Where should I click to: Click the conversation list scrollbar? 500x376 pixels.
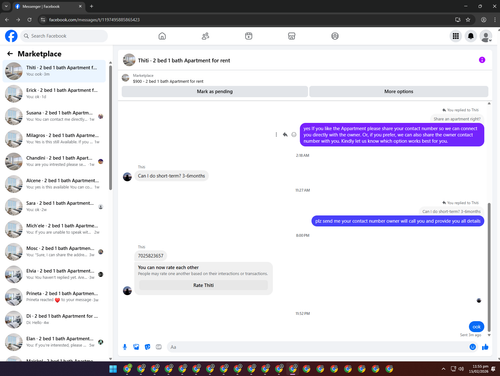coord(110,128)
